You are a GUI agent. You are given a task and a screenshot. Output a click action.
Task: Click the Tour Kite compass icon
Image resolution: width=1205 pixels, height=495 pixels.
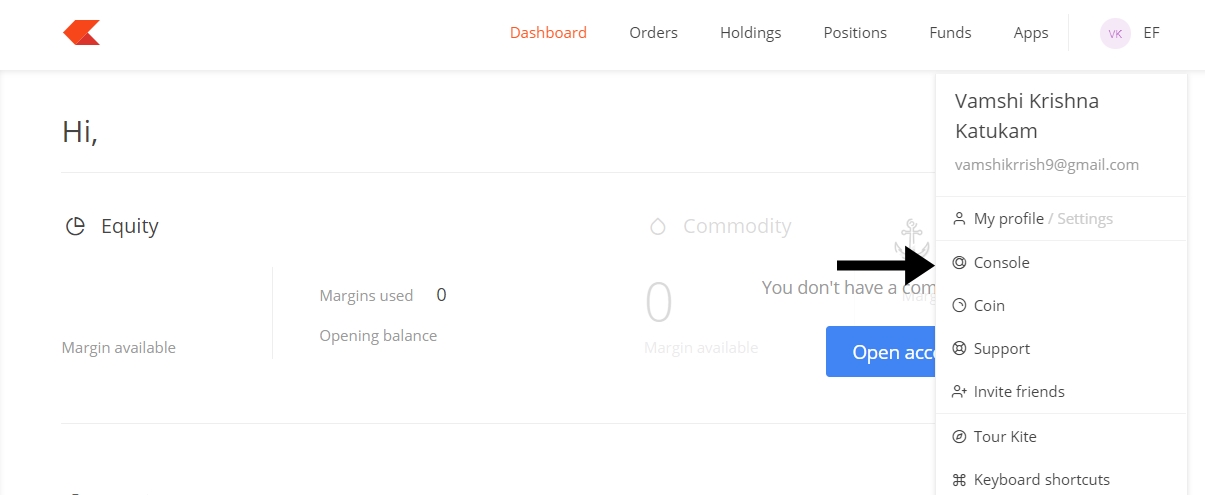[x=959, y=437]
